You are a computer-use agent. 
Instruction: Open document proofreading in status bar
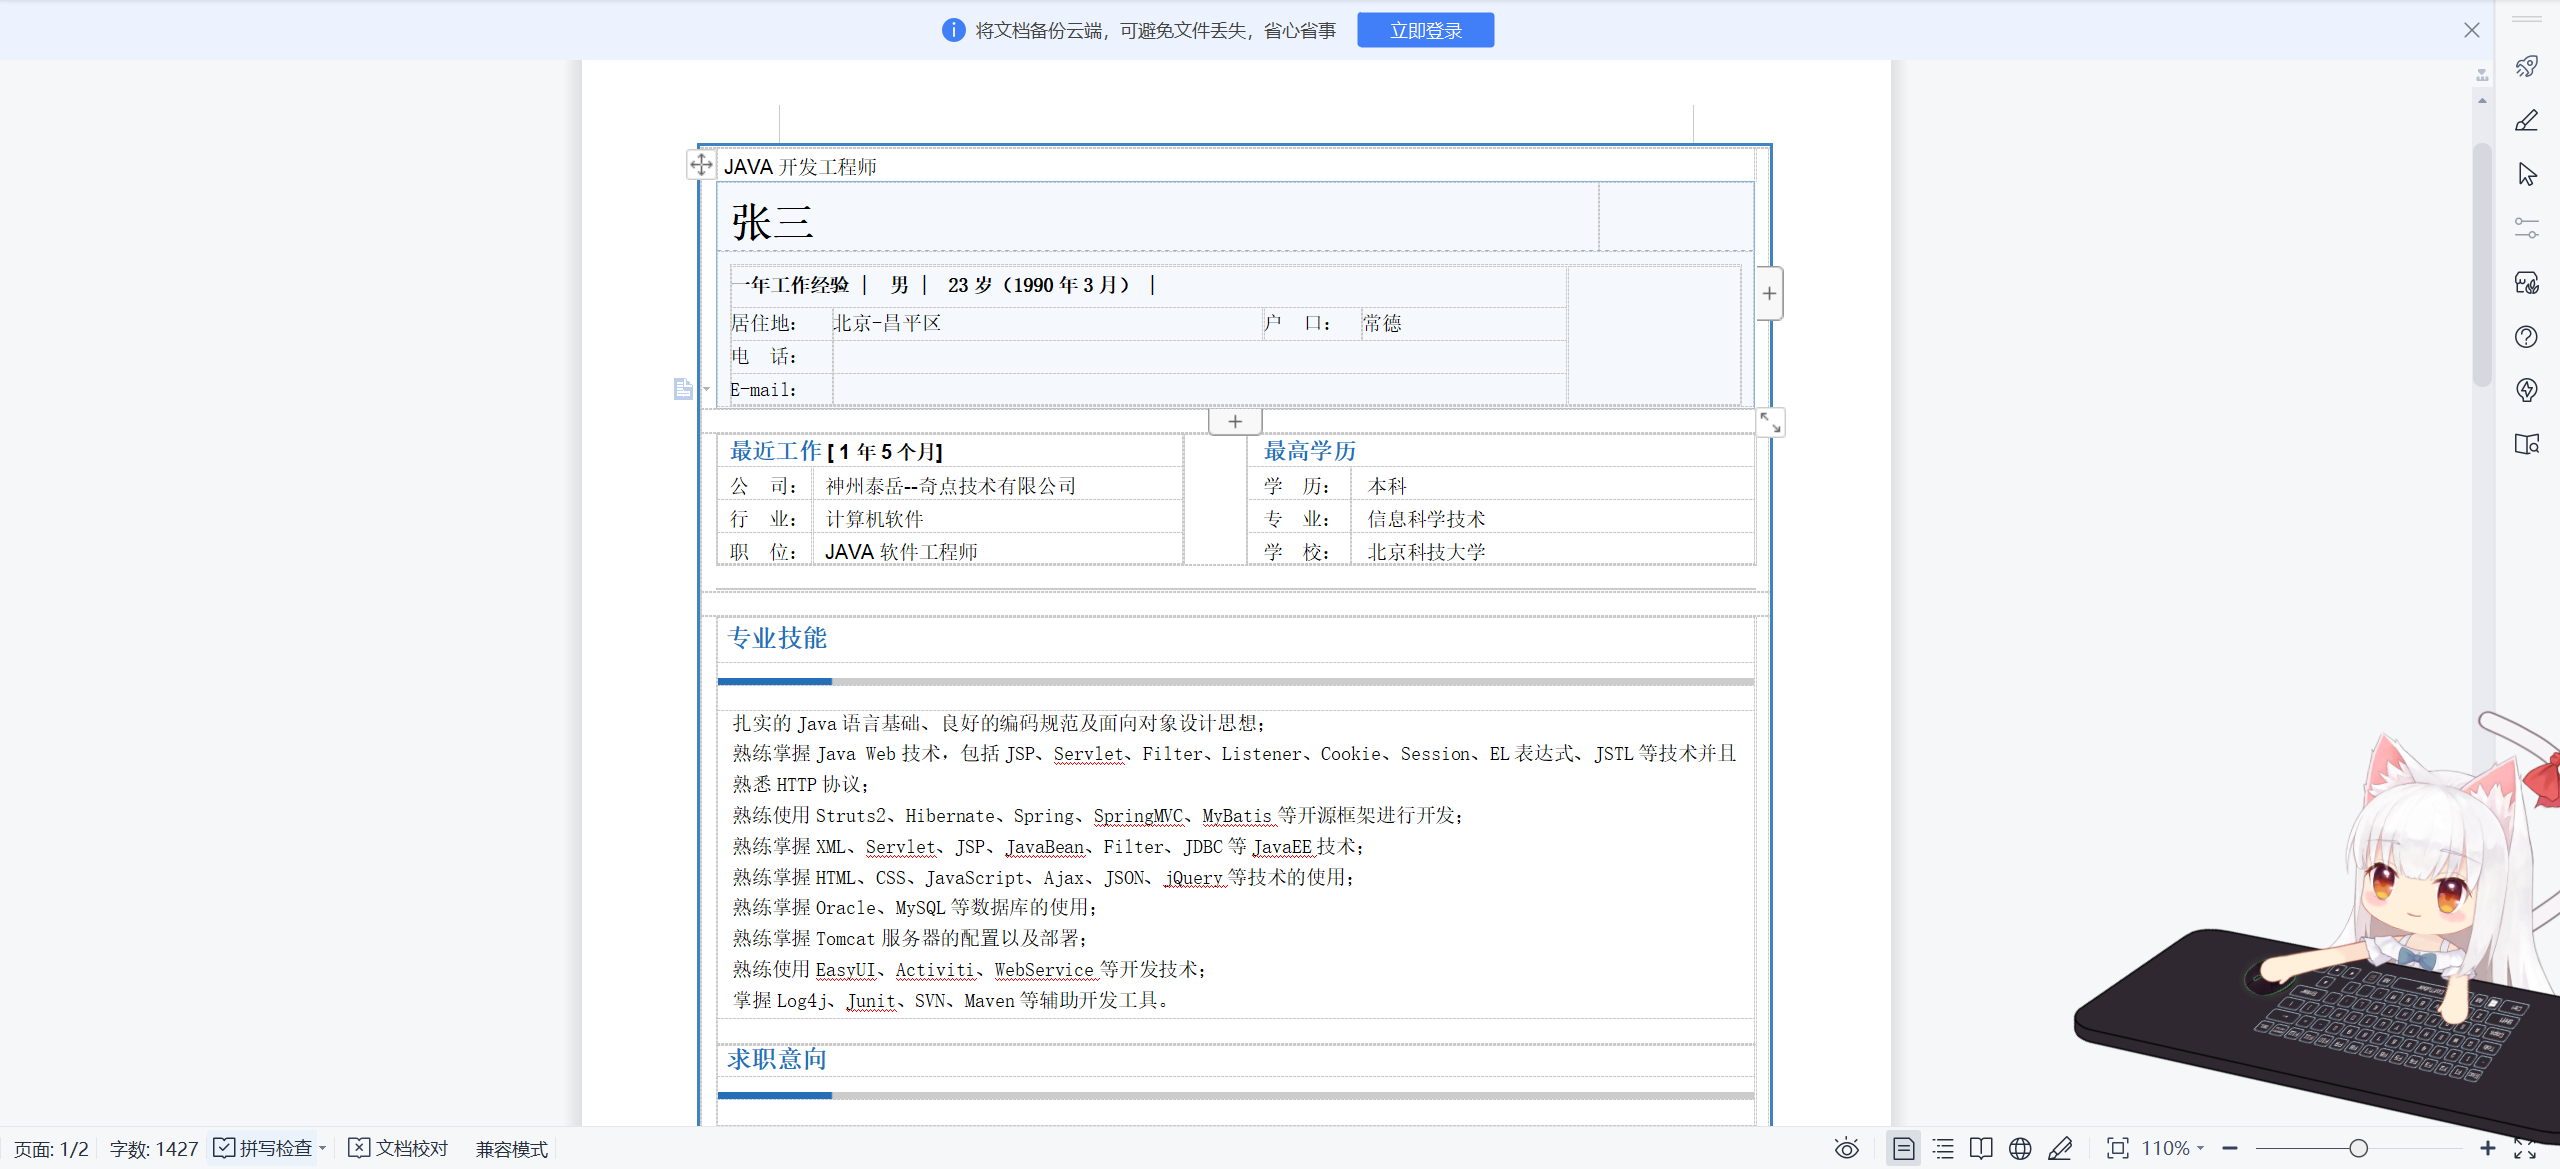tap(399, 1148)
